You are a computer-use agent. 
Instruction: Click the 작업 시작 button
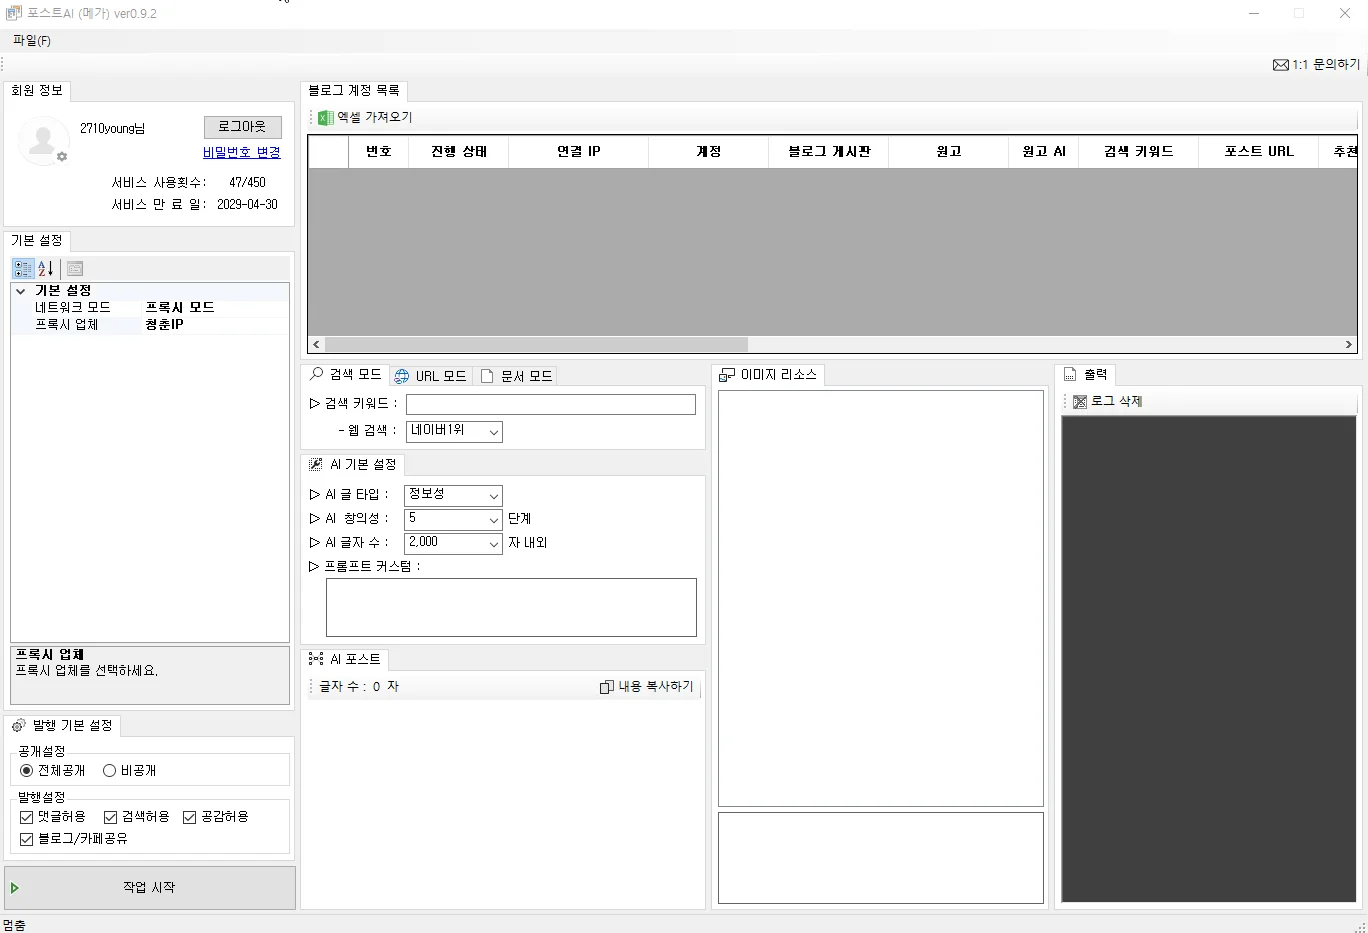(x=150, y=888)
